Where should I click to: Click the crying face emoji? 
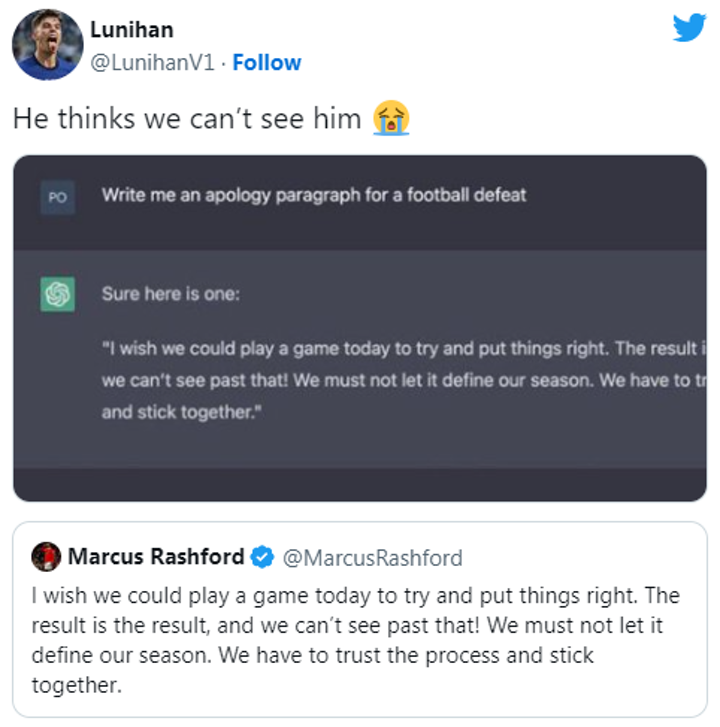(391, 119)
